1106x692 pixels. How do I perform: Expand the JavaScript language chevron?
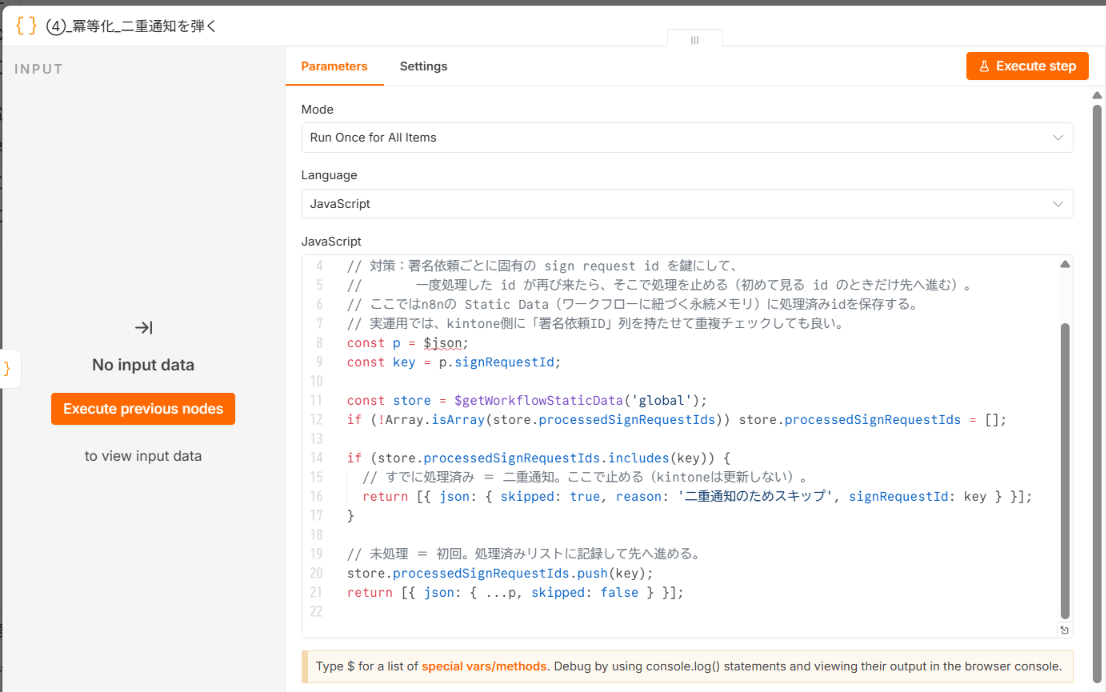coord(1057,204)
